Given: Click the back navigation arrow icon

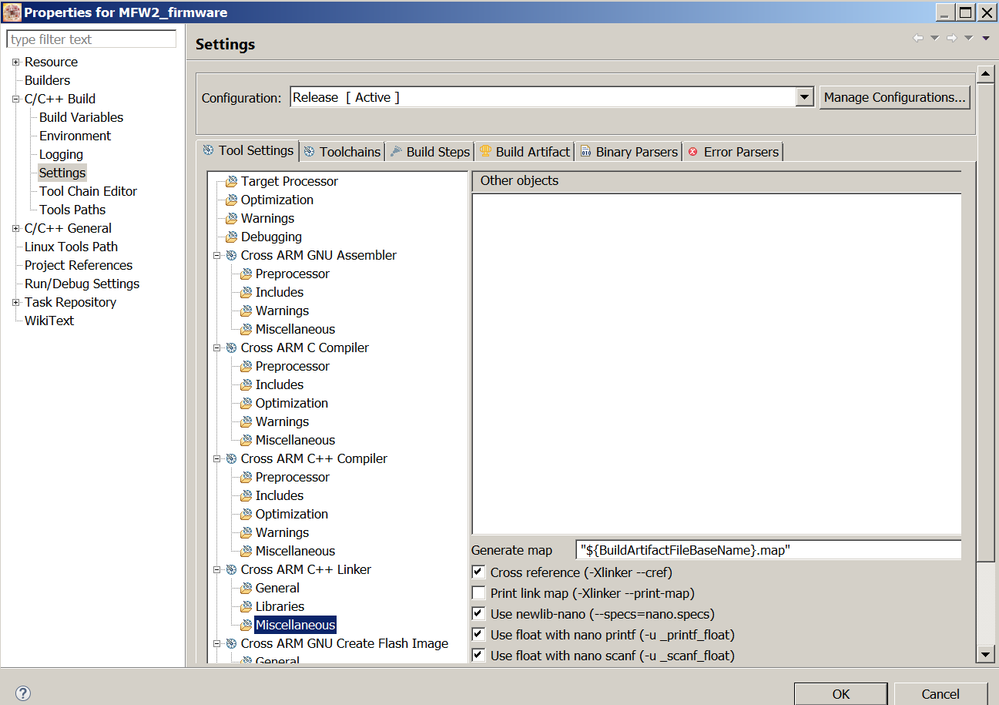Looking at the screenshot, I should point(918,38).
